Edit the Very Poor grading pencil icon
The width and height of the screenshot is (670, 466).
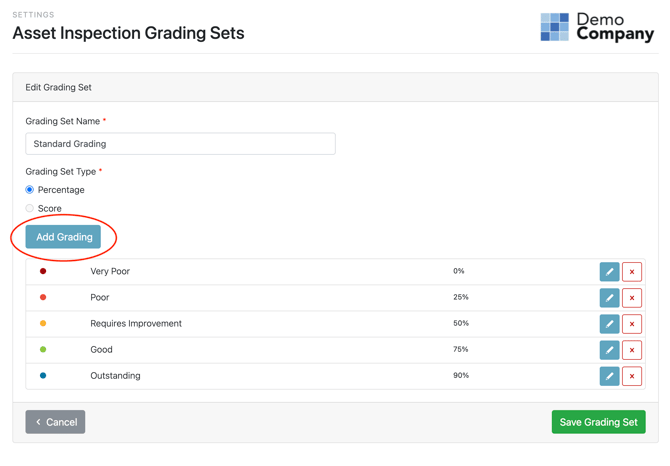click(609, 272)
